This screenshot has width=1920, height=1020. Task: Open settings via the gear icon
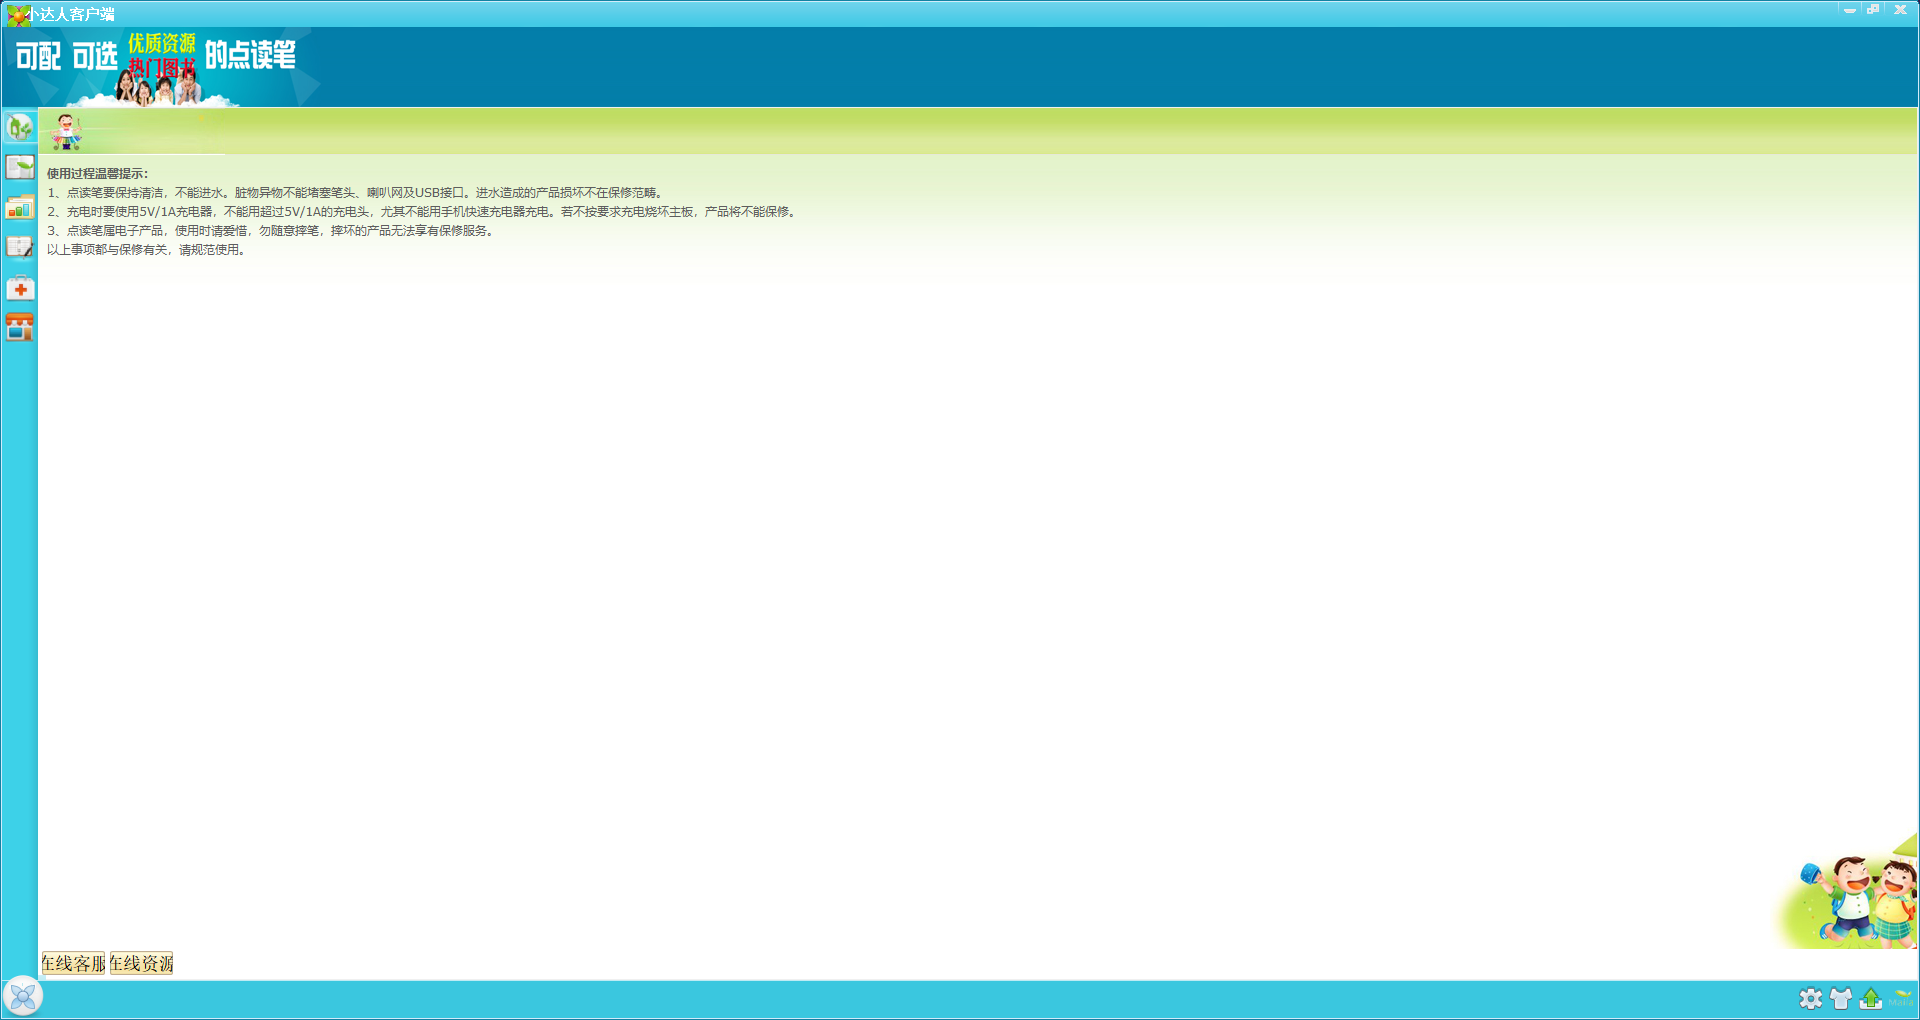pos(1812,998)
